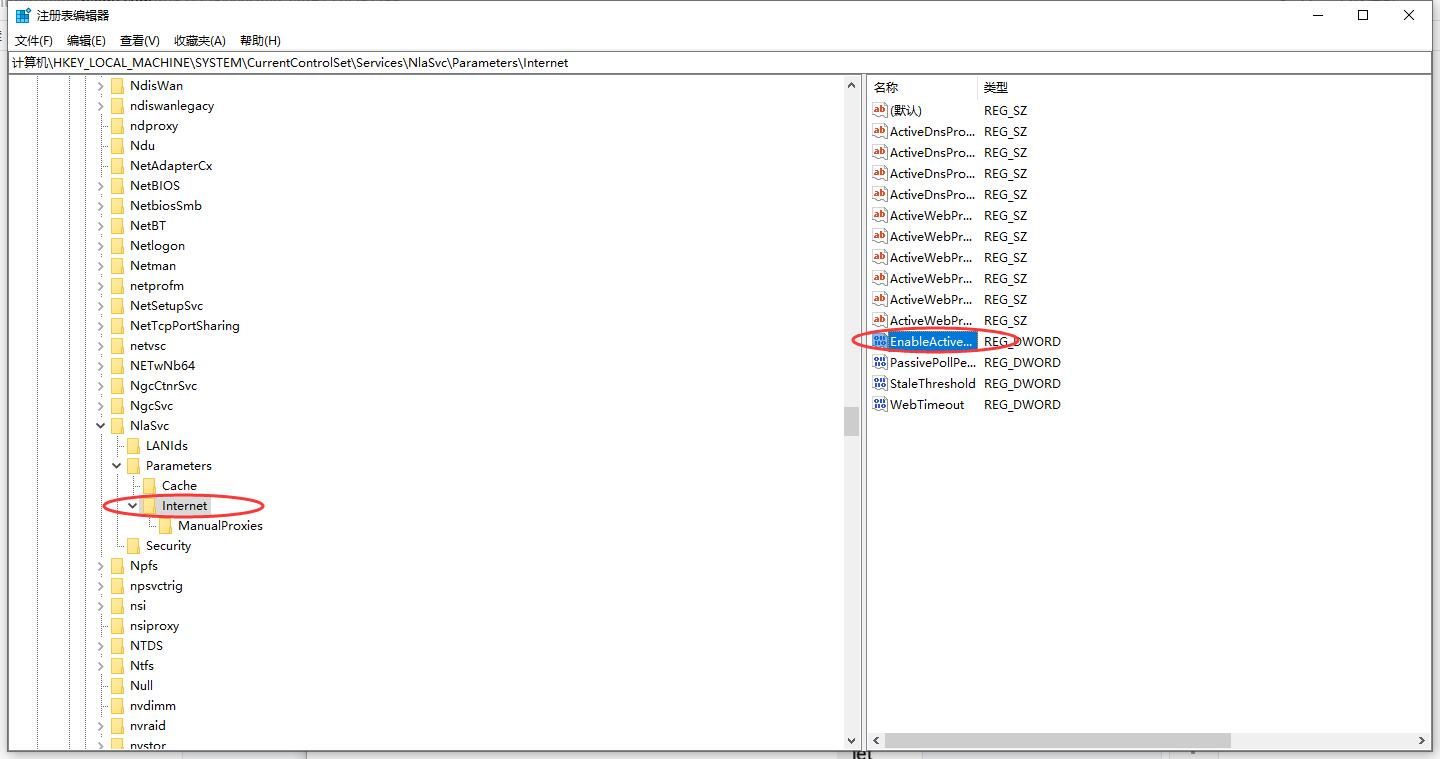Select the WebTimeout value name
Screen dimensions: 1440x759
click(927, 404)
